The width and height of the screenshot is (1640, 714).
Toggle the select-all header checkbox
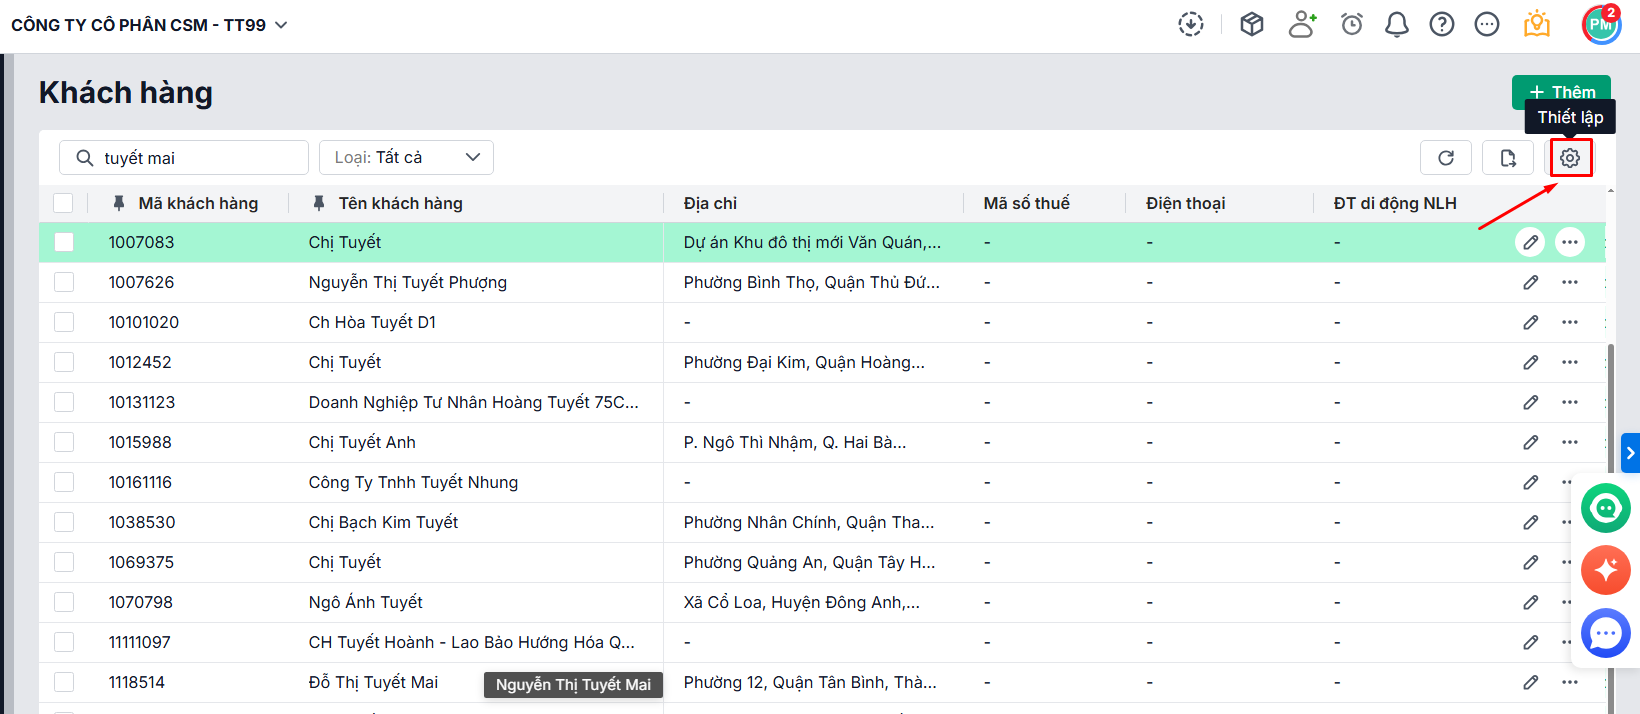point(63,203)
